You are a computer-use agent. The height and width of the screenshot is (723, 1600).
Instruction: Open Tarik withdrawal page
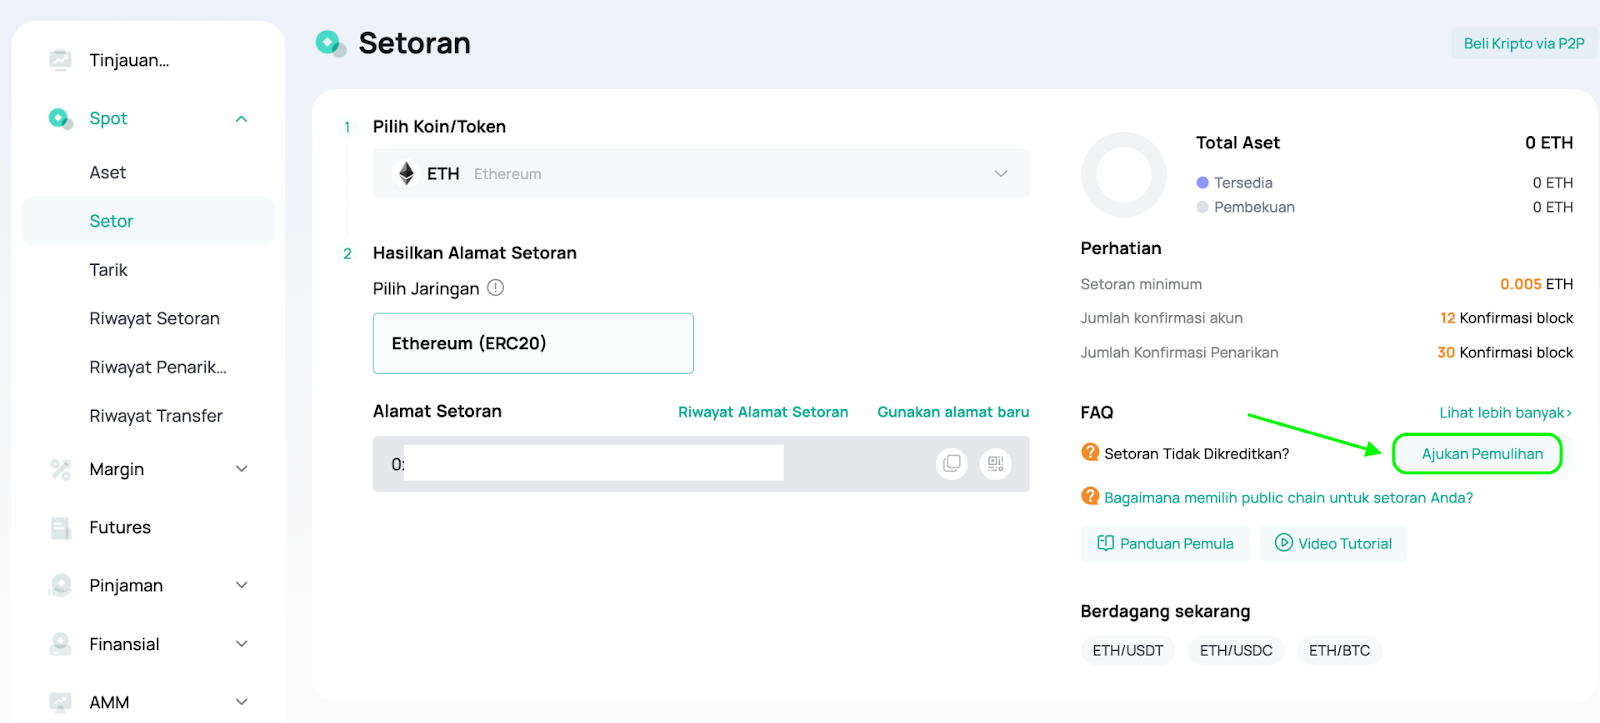[108, 270]
